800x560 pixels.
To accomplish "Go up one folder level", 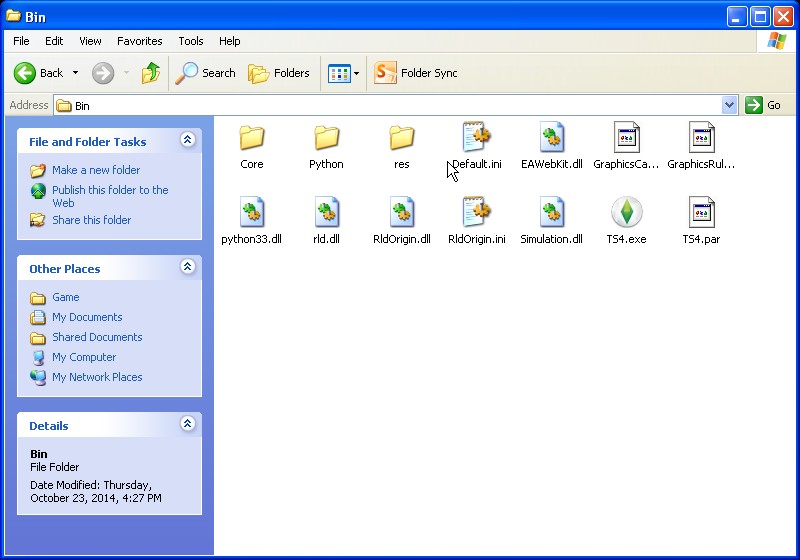I will pos(151,73).
